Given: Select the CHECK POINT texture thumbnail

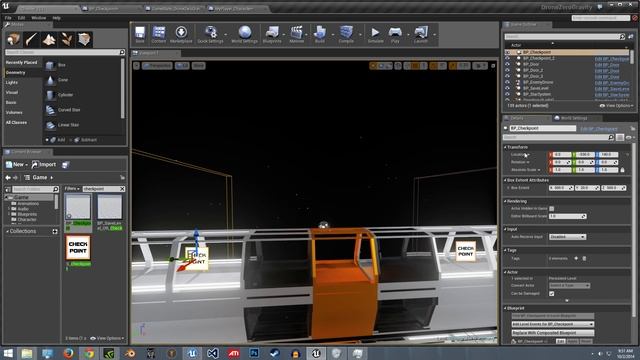Looking at the screenshot, I should [x=78, y=248].
